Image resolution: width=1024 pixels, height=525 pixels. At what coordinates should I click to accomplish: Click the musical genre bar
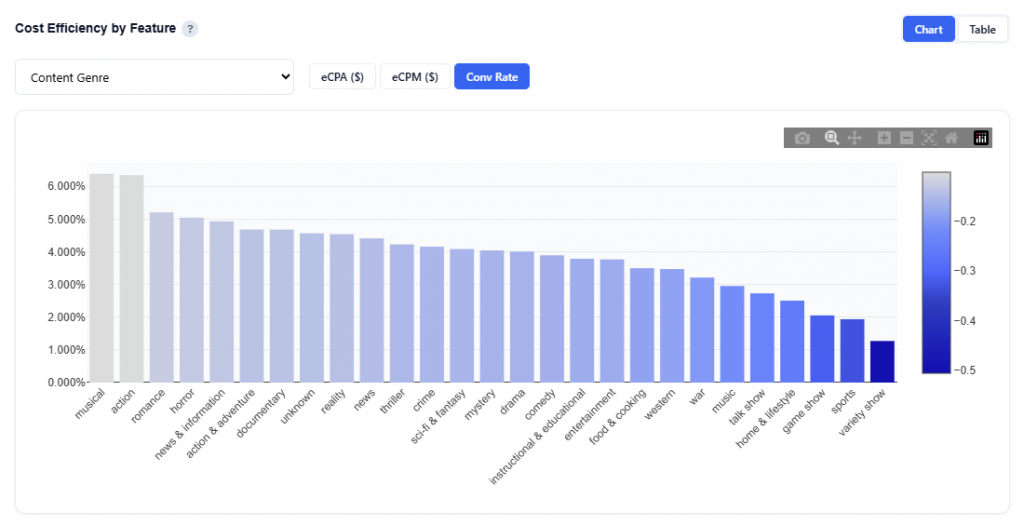tap(102, 278)
